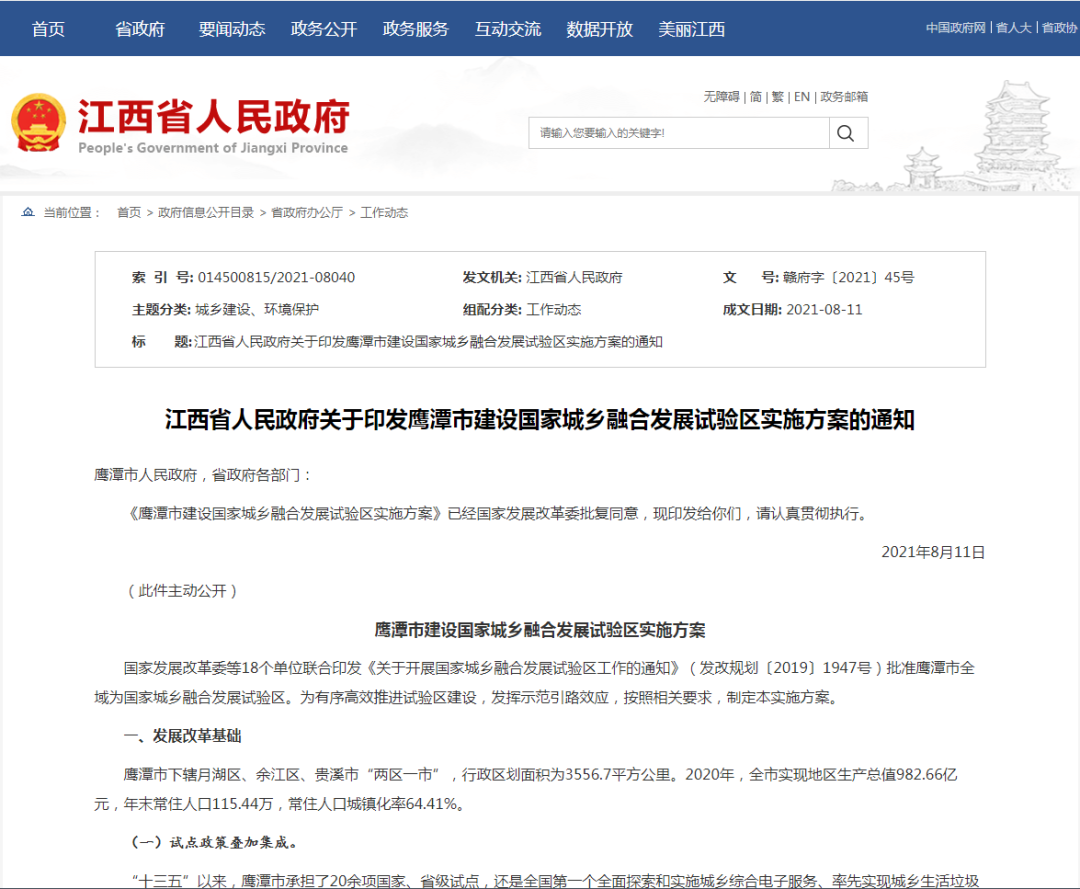Click the national emblem logo
The width and height of the screenshot is (1080, 889).
(x=39, y=123)
